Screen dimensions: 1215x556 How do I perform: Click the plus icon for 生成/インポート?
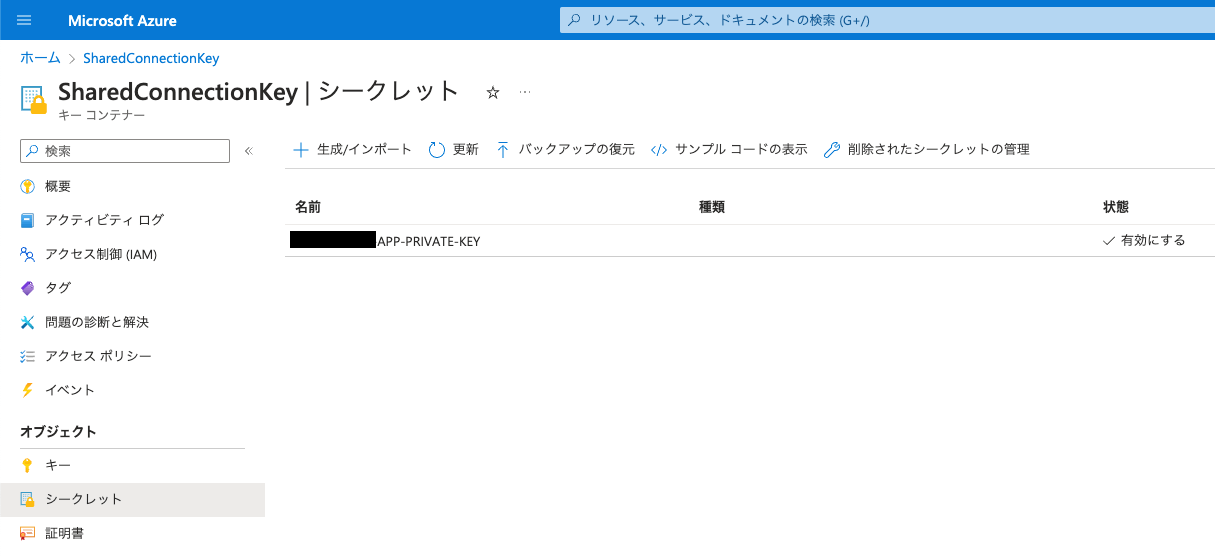tap(300, 150)
